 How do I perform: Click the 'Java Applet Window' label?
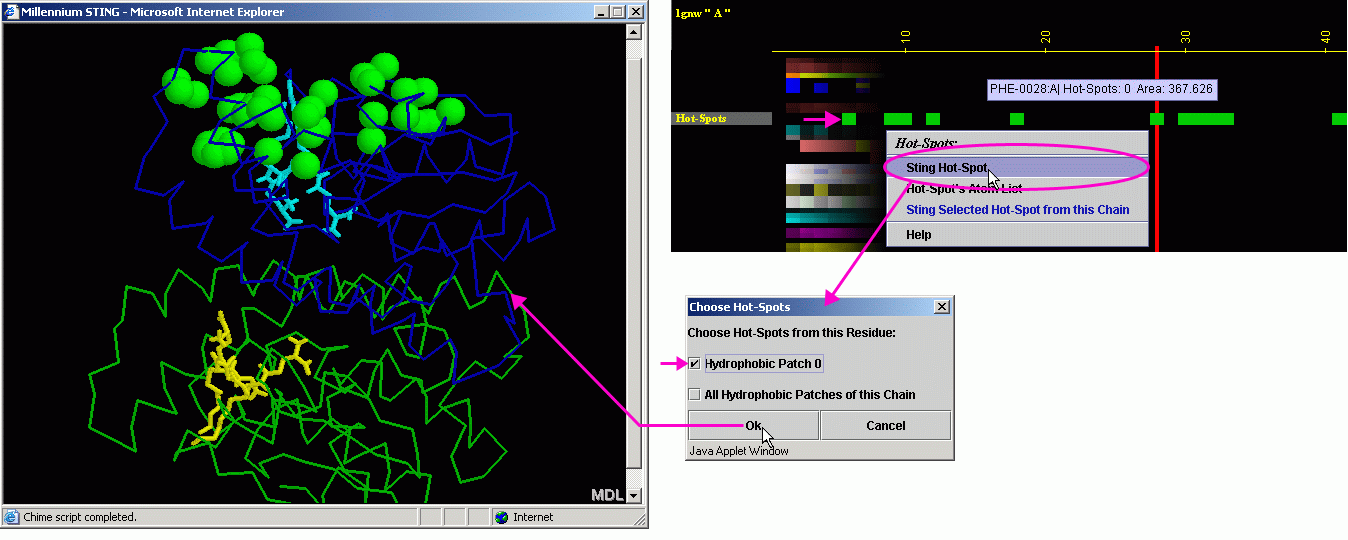739,451
